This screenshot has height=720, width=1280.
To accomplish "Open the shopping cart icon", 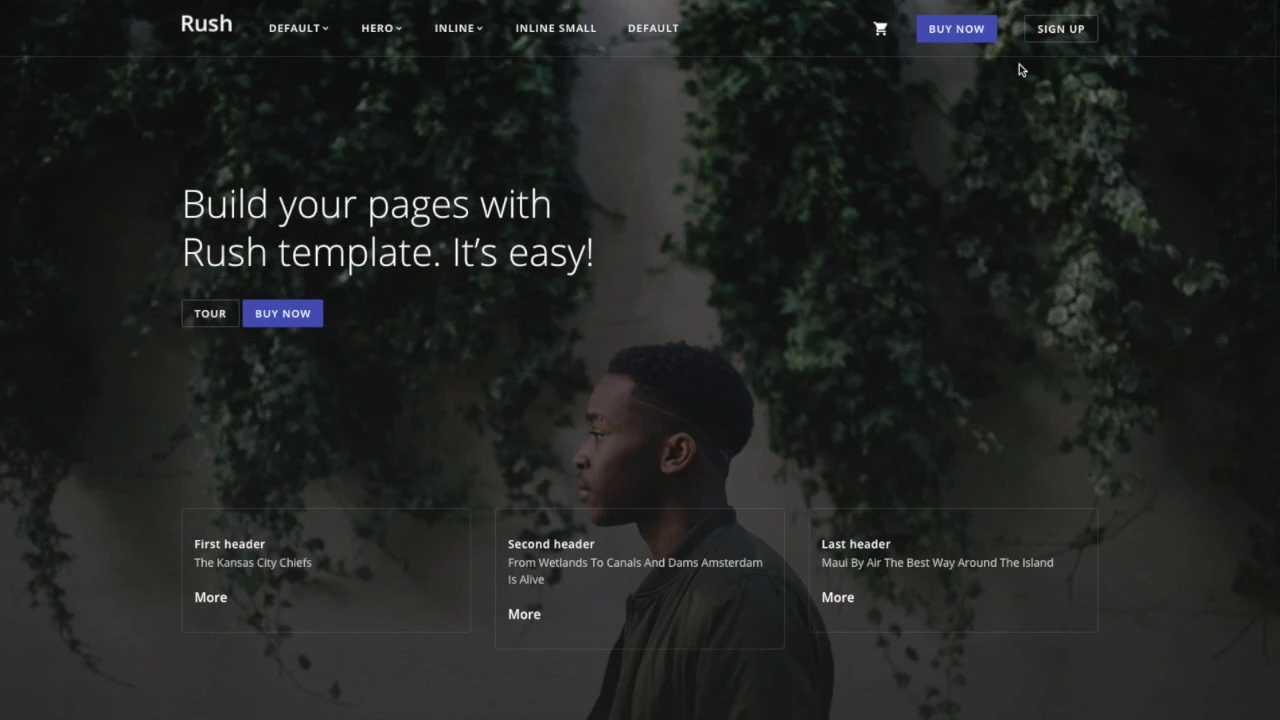I will pos(880,29).
